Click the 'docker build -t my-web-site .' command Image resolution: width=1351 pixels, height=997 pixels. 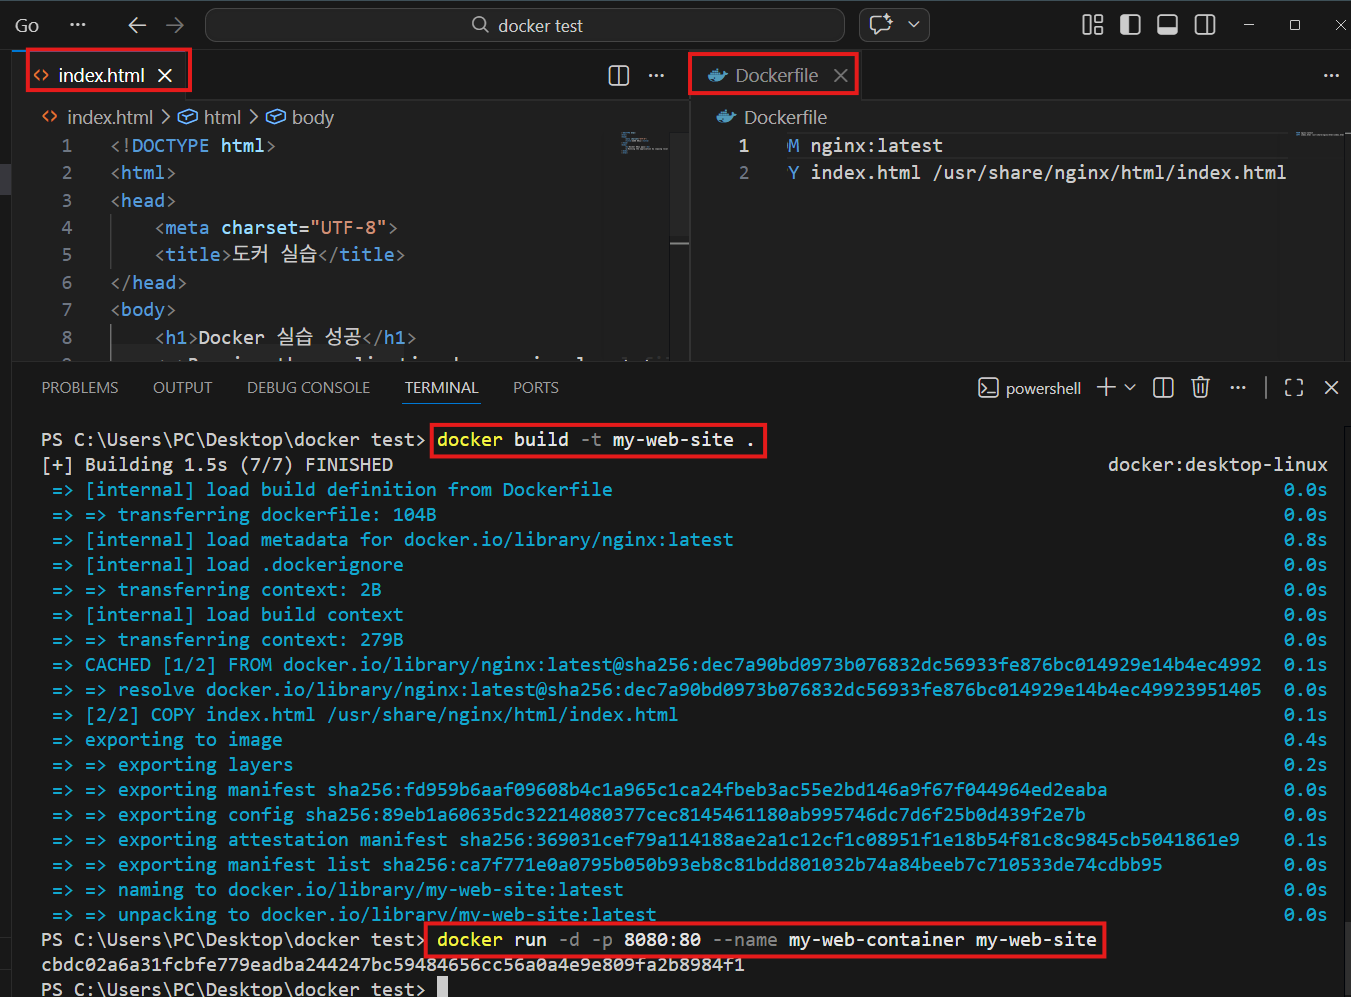point(595,440)
